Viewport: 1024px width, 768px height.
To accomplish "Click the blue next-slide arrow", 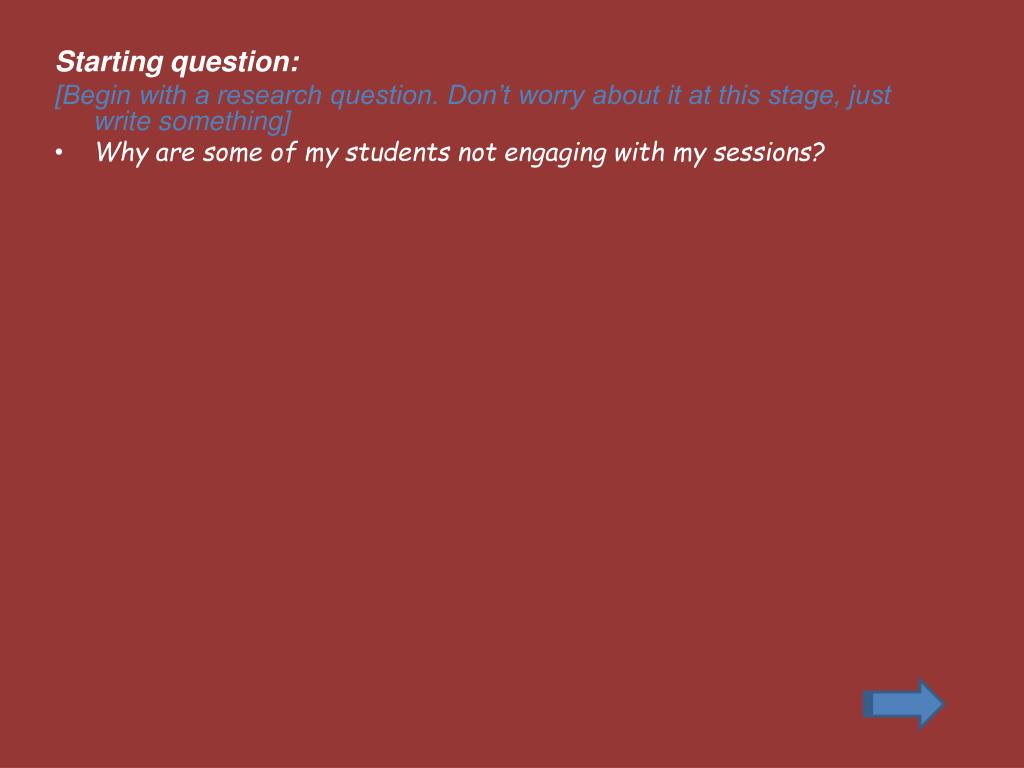I will [903, 704].
